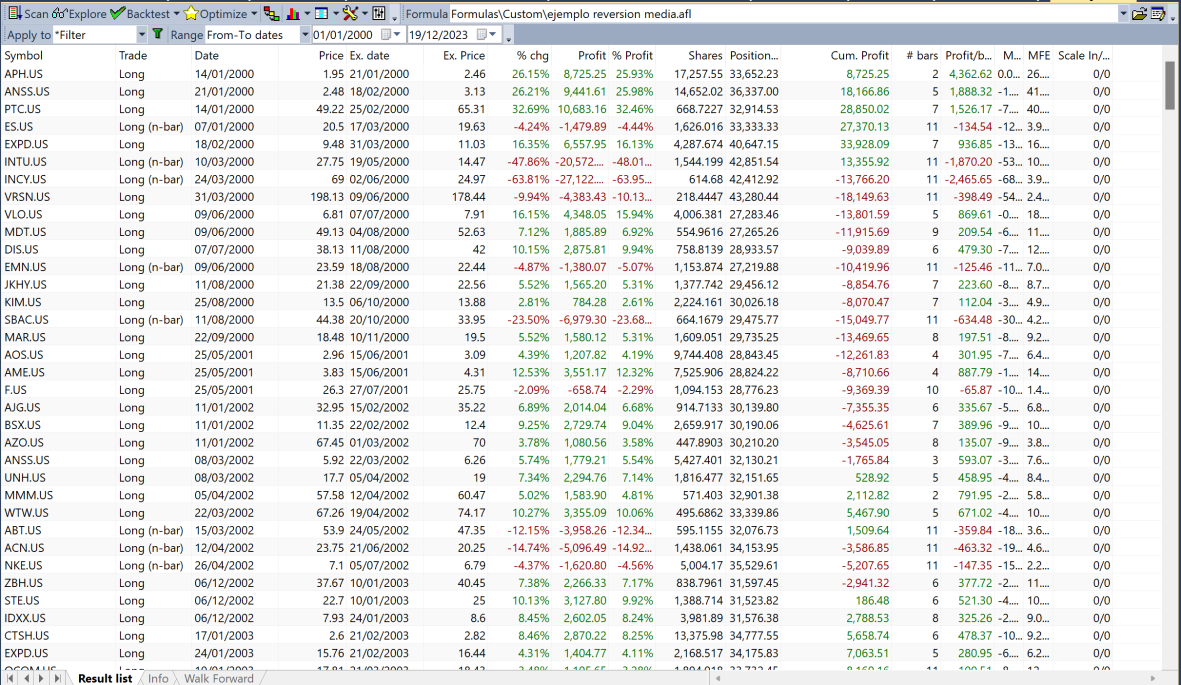Click the Optimize star button
The image size is (1181, 685).
[x=215, y=14]
